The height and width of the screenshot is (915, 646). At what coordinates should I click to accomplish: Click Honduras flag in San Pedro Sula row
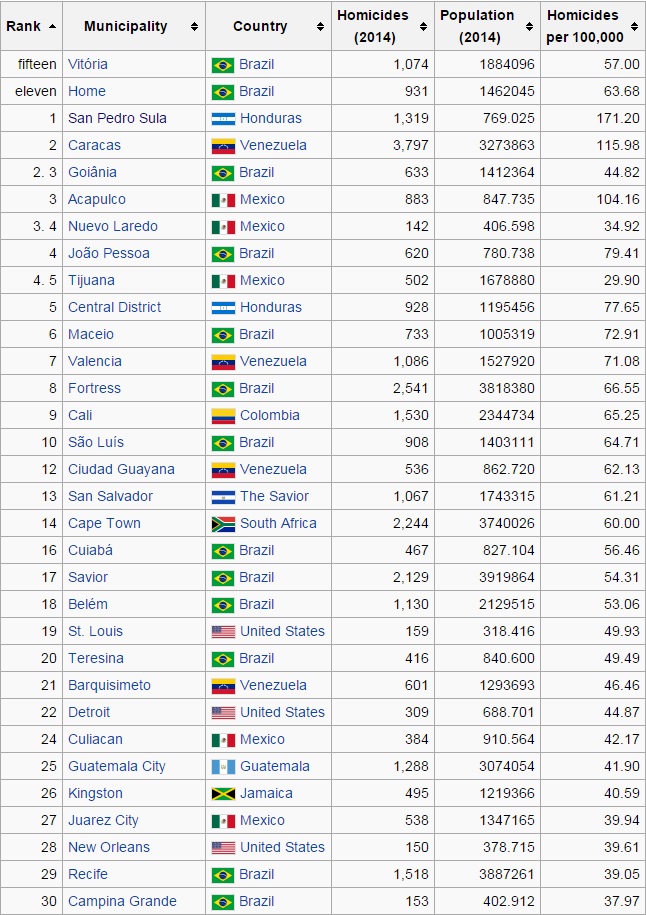point(224,119)
